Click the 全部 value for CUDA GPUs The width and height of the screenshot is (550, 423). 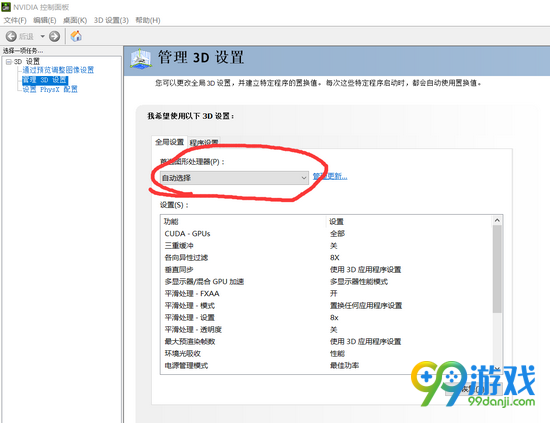(x=337, y=234)
